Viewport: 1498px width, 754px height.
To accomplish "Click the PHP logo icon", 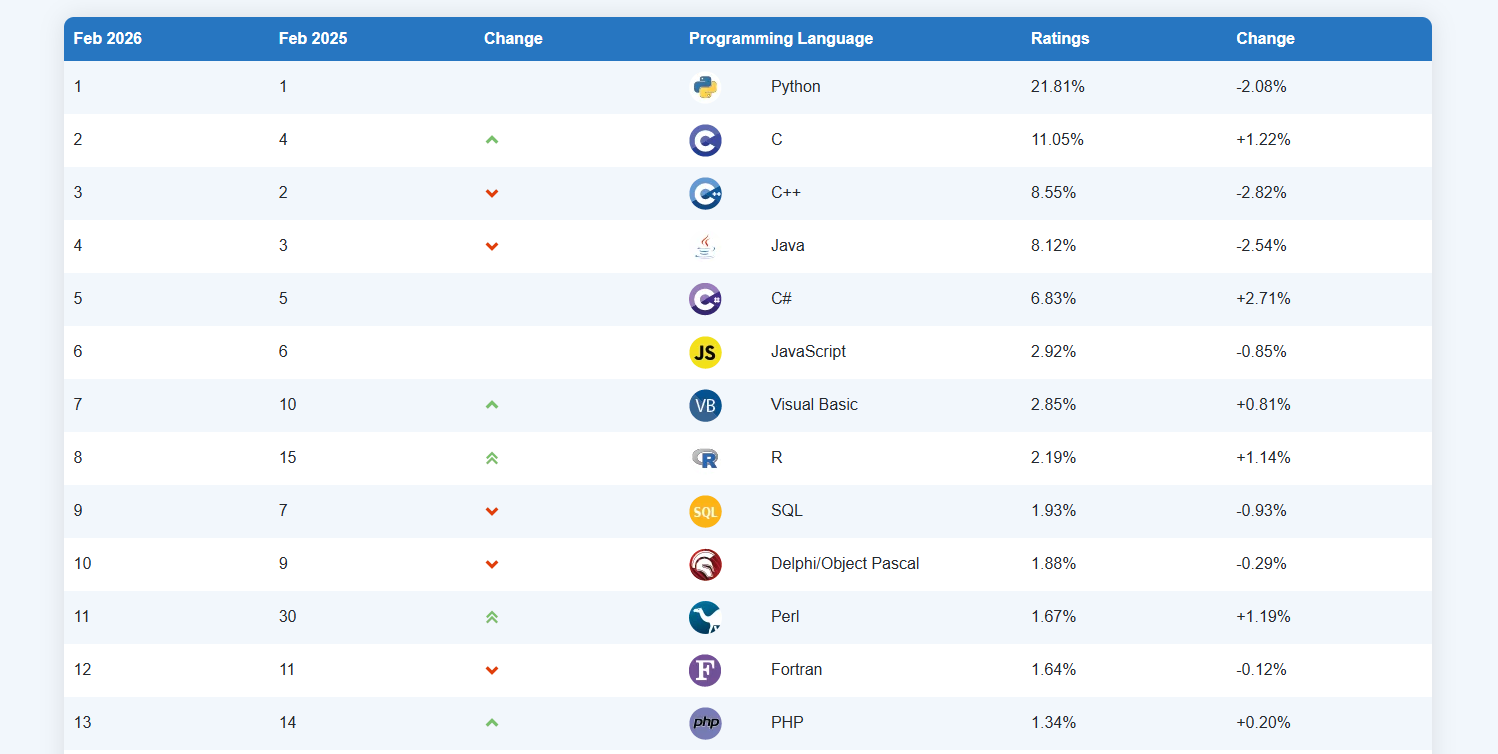I will pyautogui.click(x=705, y=723).
